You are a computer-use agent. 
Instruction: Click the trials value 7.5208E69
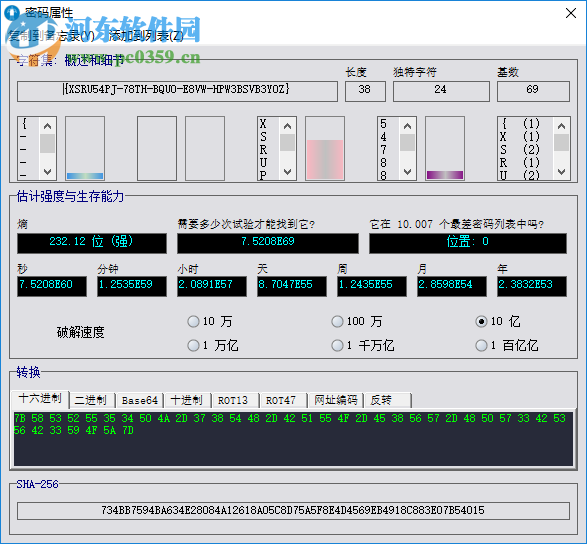pos(268,243)
